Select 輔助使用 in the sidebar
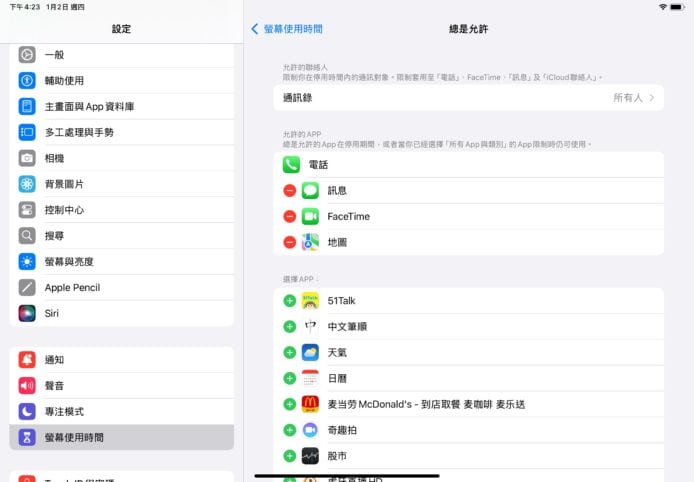694x482 pixels. (64, 80)
